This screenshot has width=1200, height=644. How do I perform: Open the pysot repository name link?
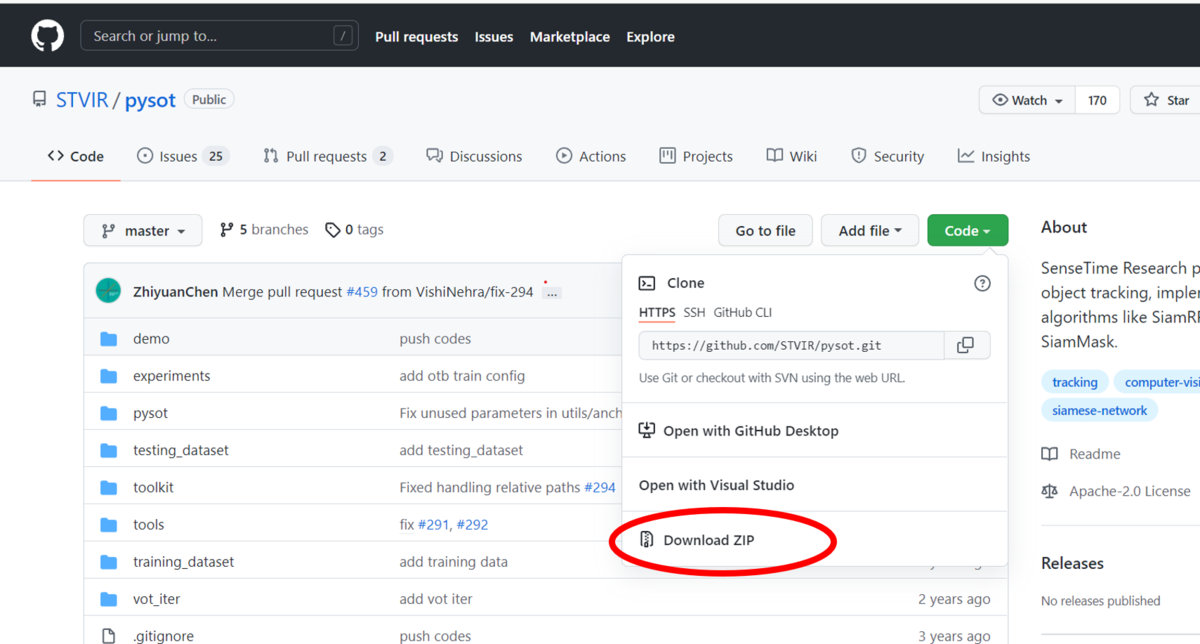[150, 100]
